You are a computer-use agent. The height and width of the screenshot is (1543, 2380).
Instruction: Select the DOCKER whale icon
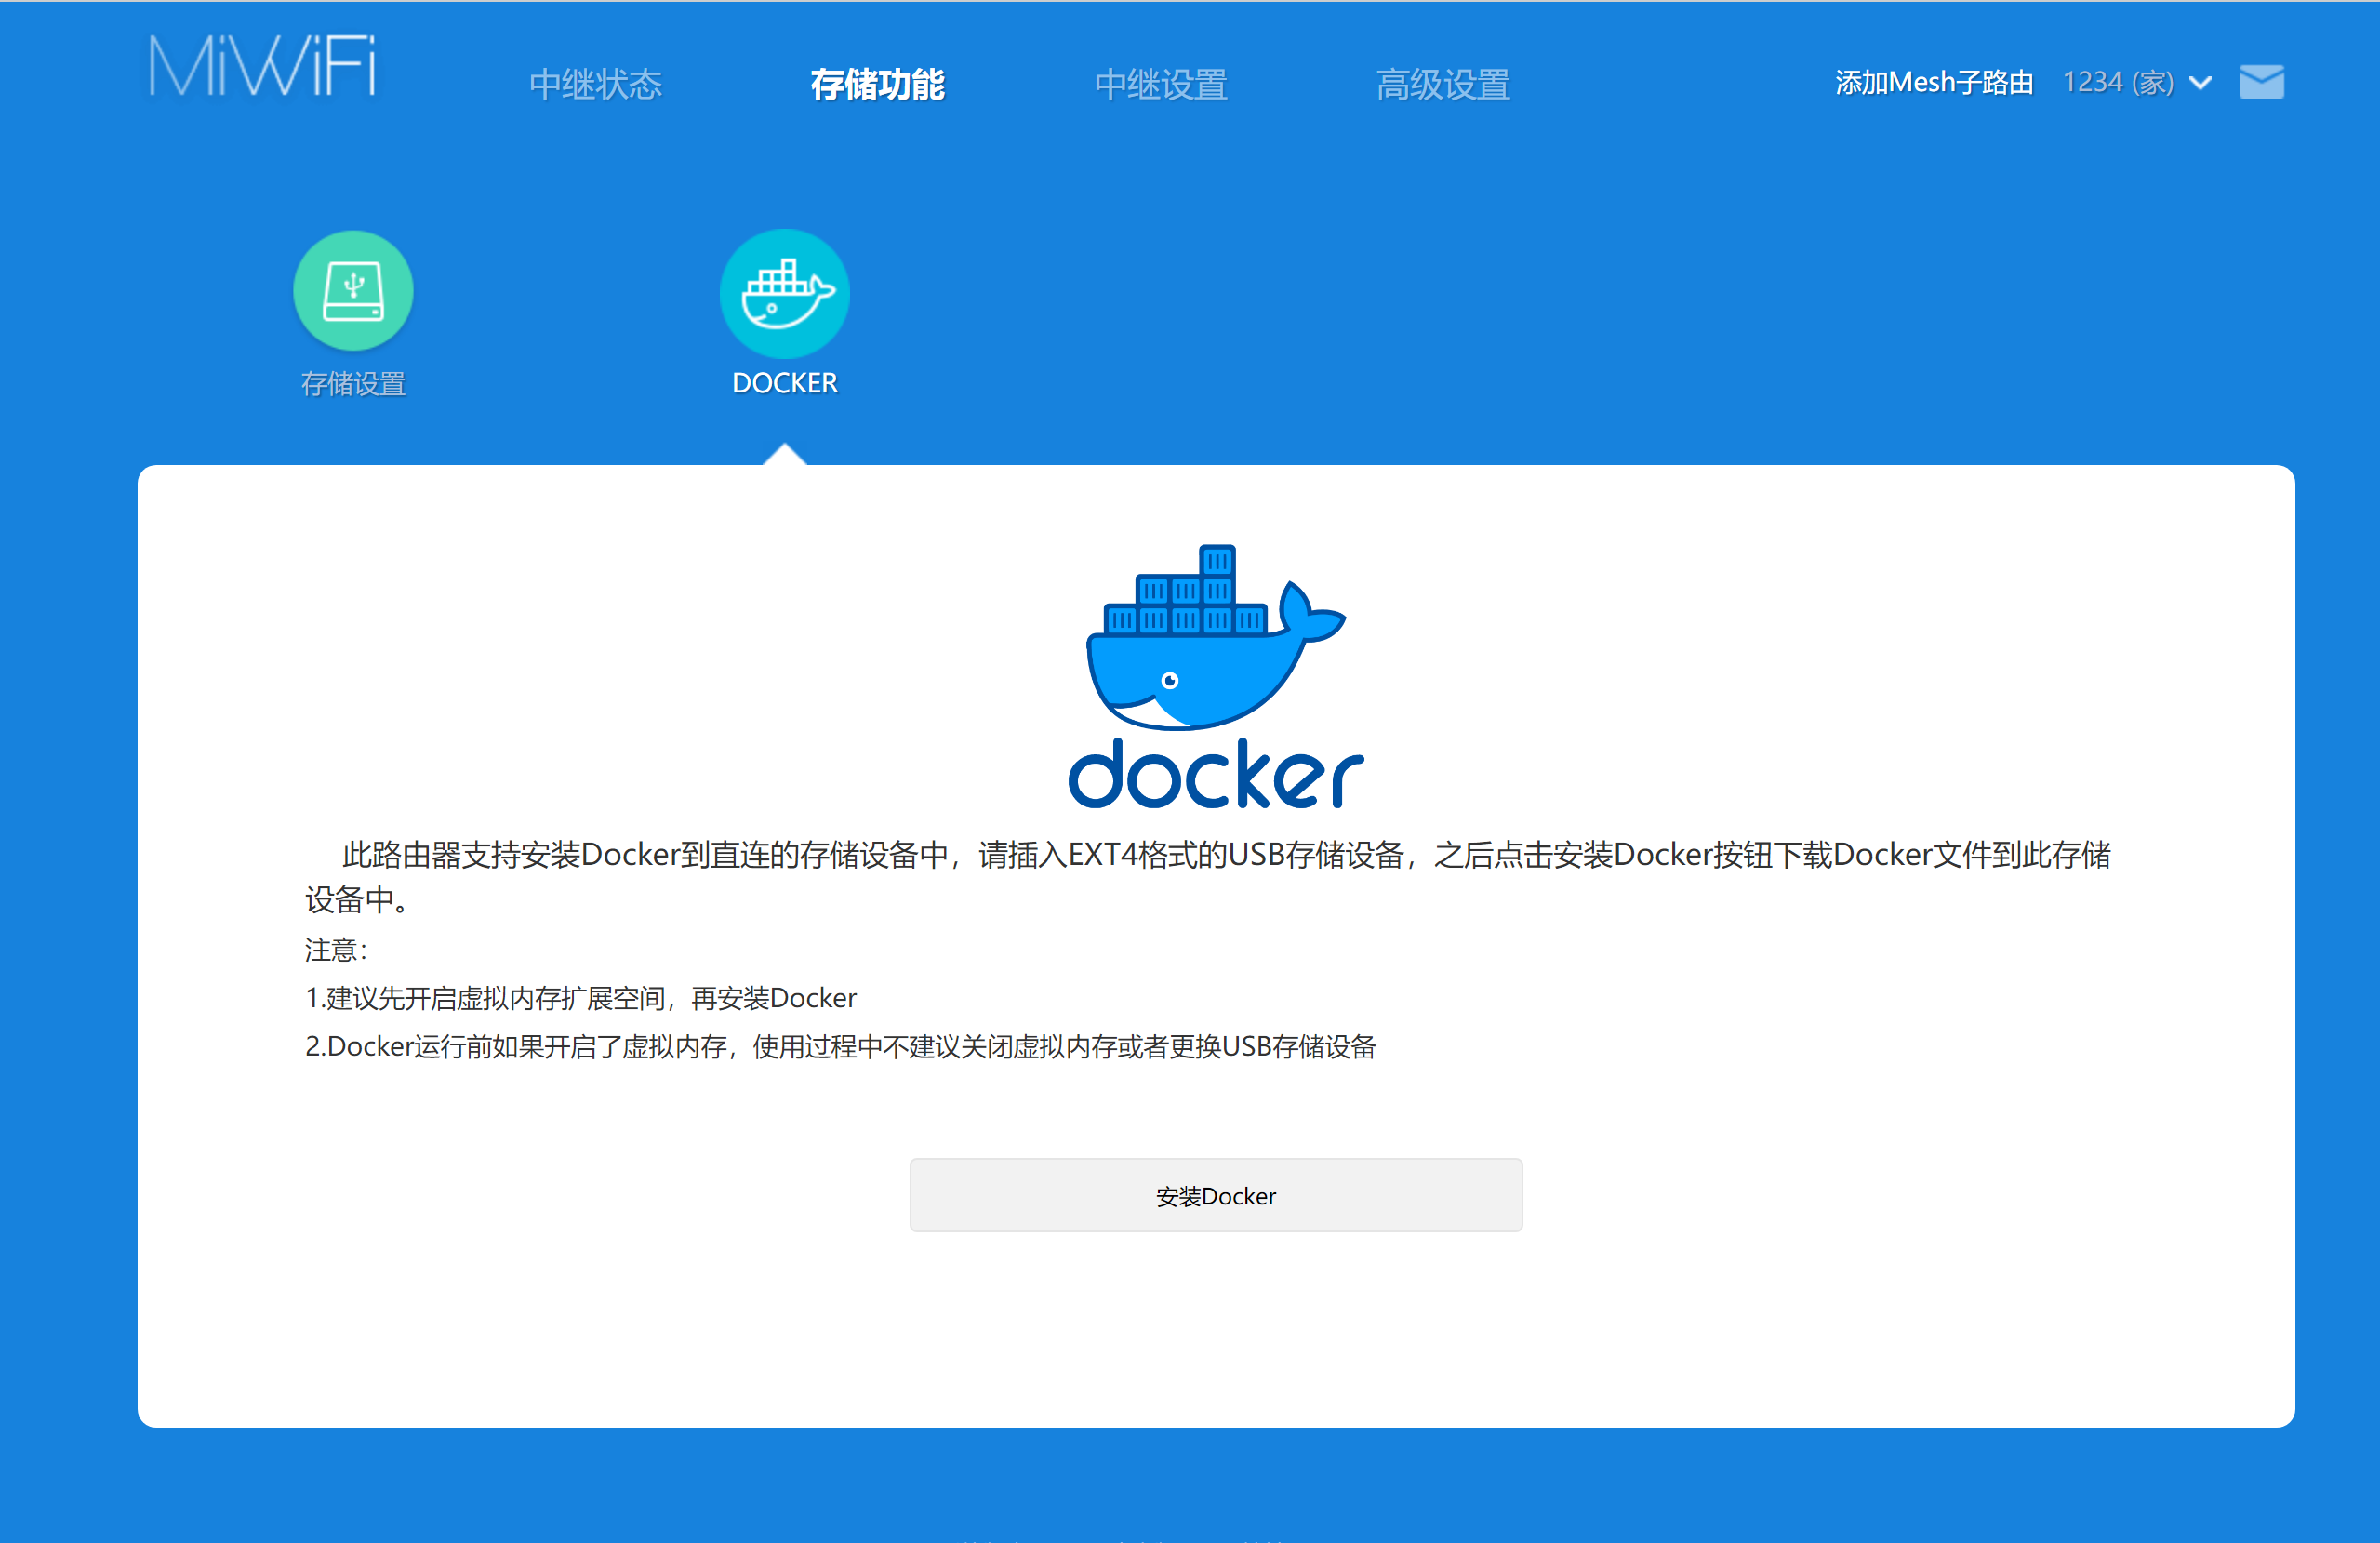(x=785, y=294)
